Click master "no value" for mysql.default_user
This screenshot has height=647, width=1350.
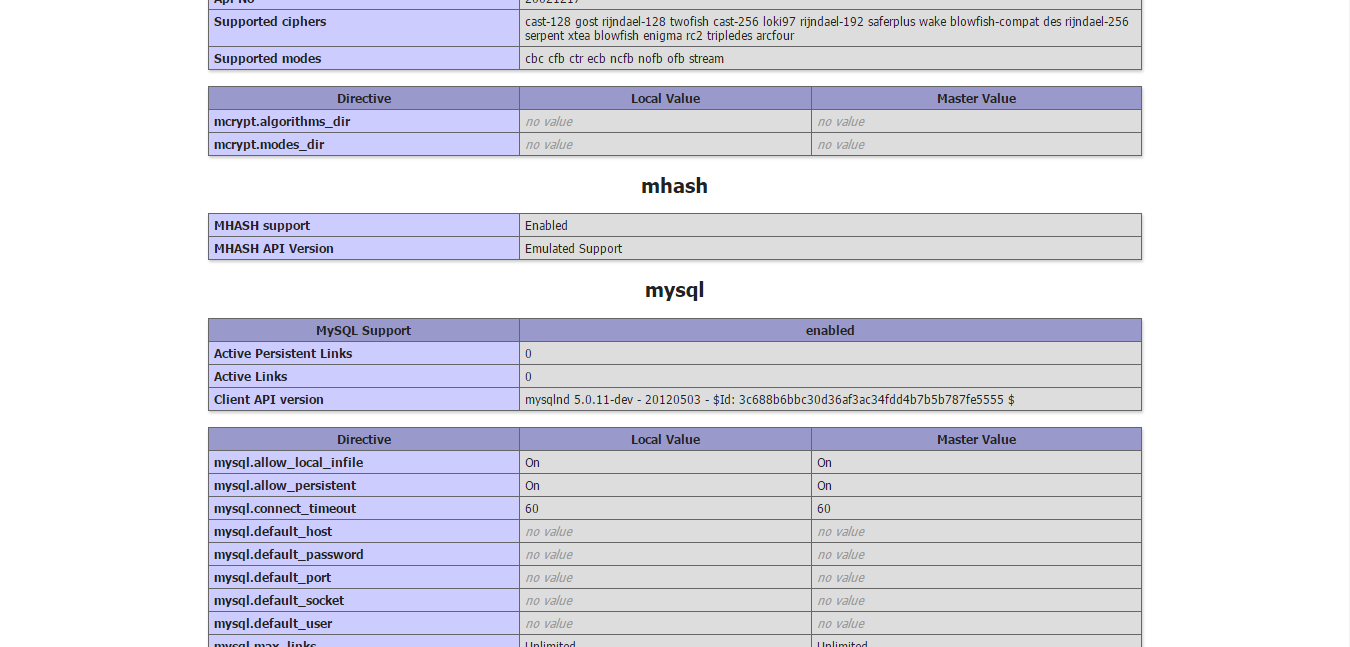(x=841, y=623)
